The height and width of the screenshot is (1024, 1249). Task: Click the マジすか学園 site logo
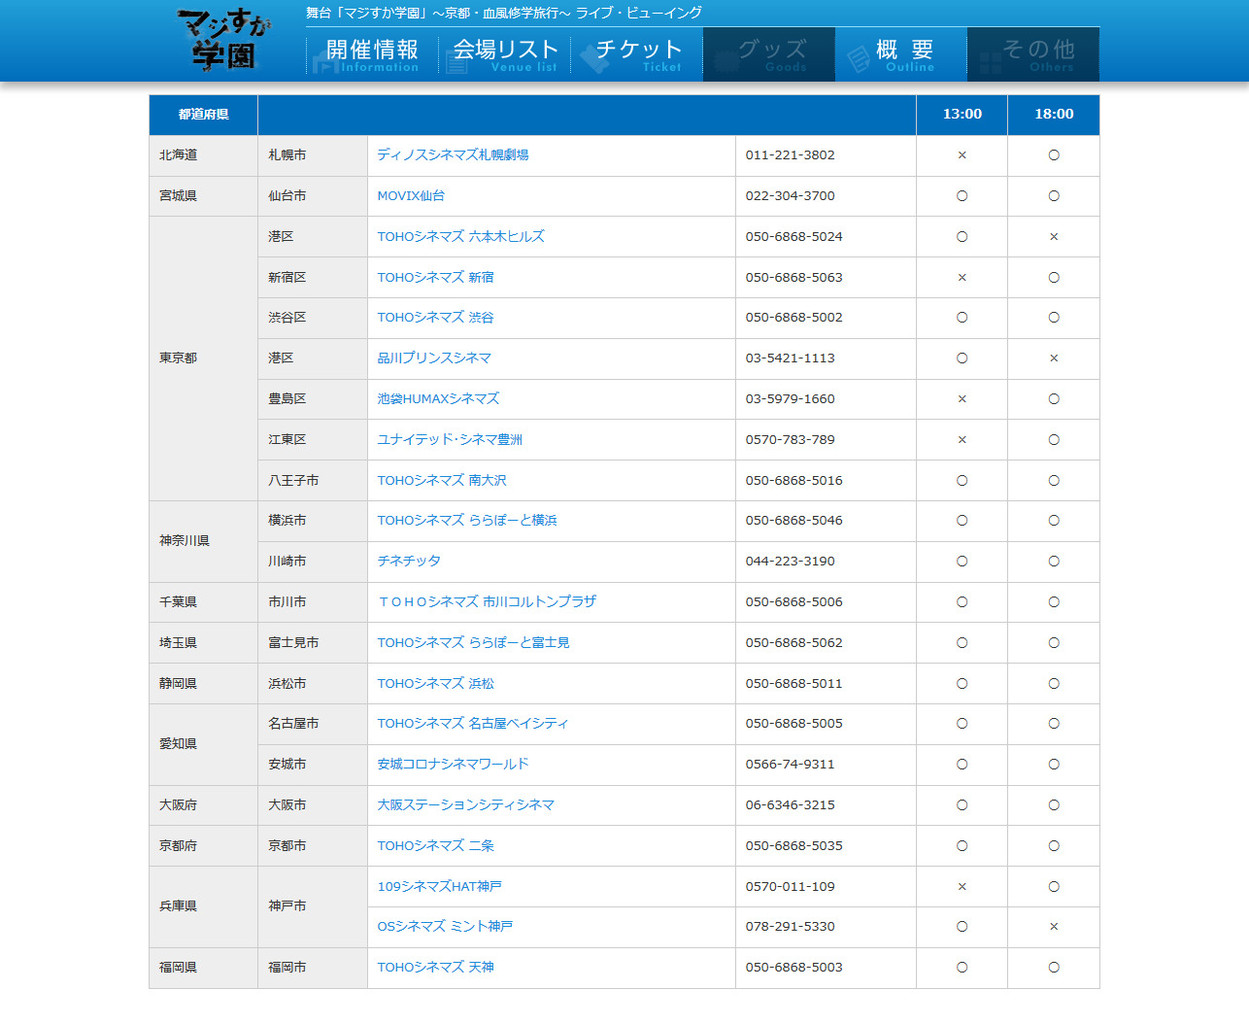(x=224, y=39)
